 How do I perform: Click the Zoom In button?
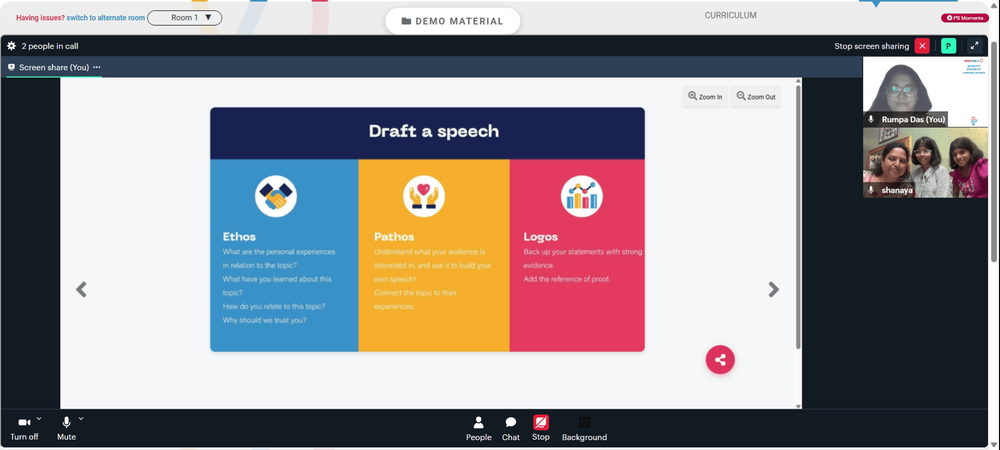coord(705,97)
